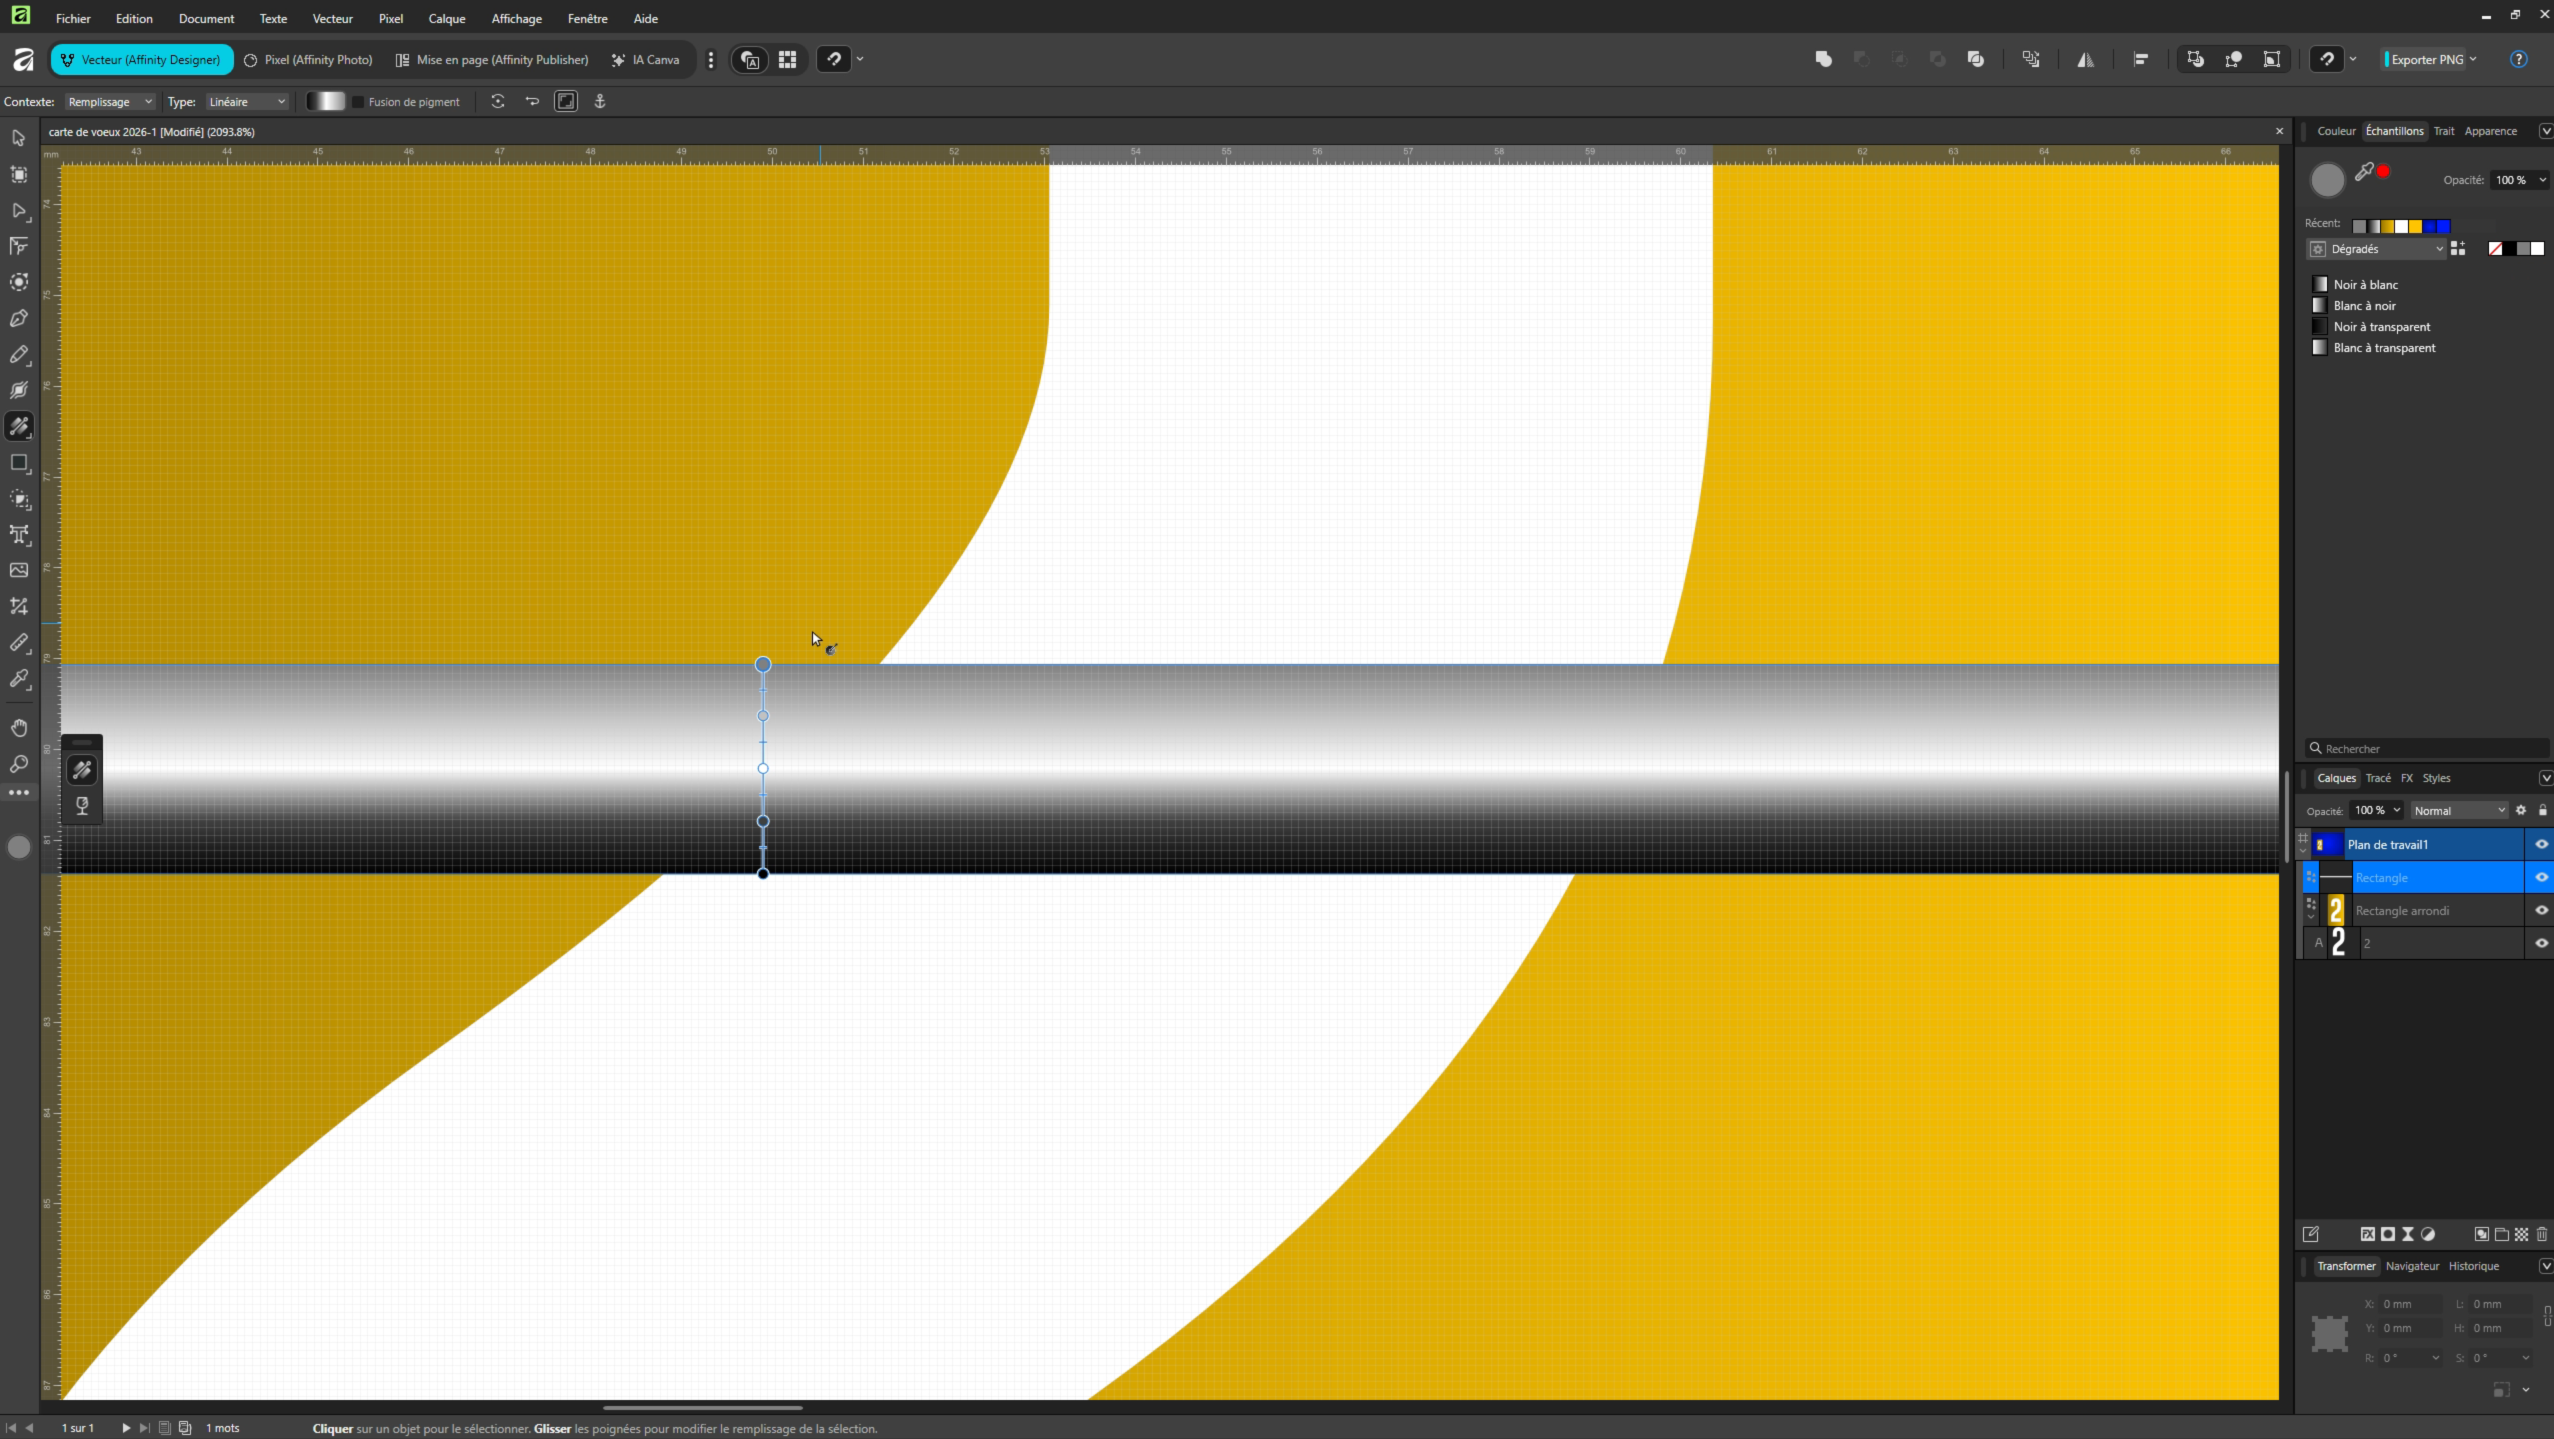Open the Normal blend mode dropdown
2554x1439 pixels.
click(x=2459, y=810)
